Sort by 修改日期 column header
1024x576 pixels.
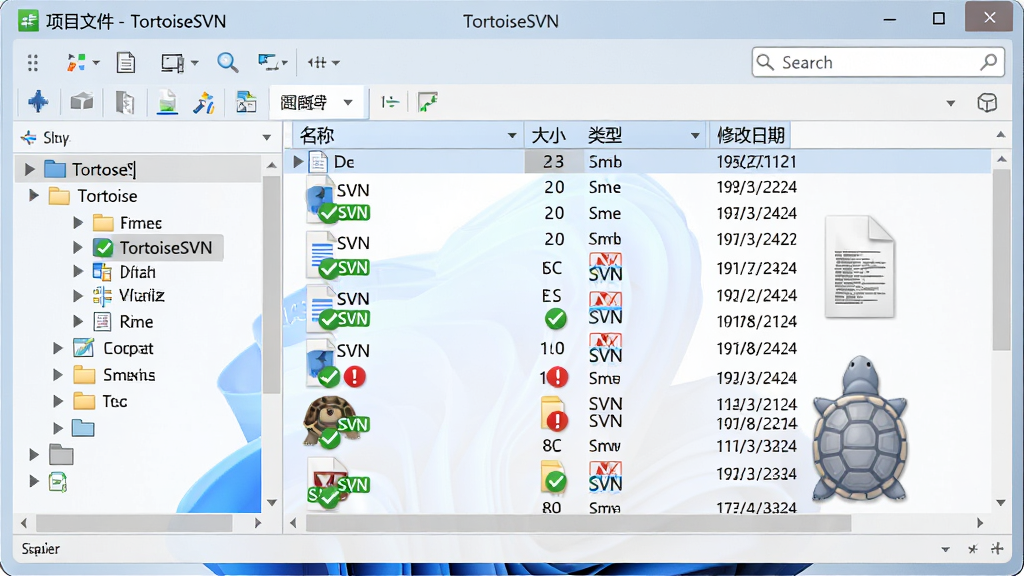[750, 135]
